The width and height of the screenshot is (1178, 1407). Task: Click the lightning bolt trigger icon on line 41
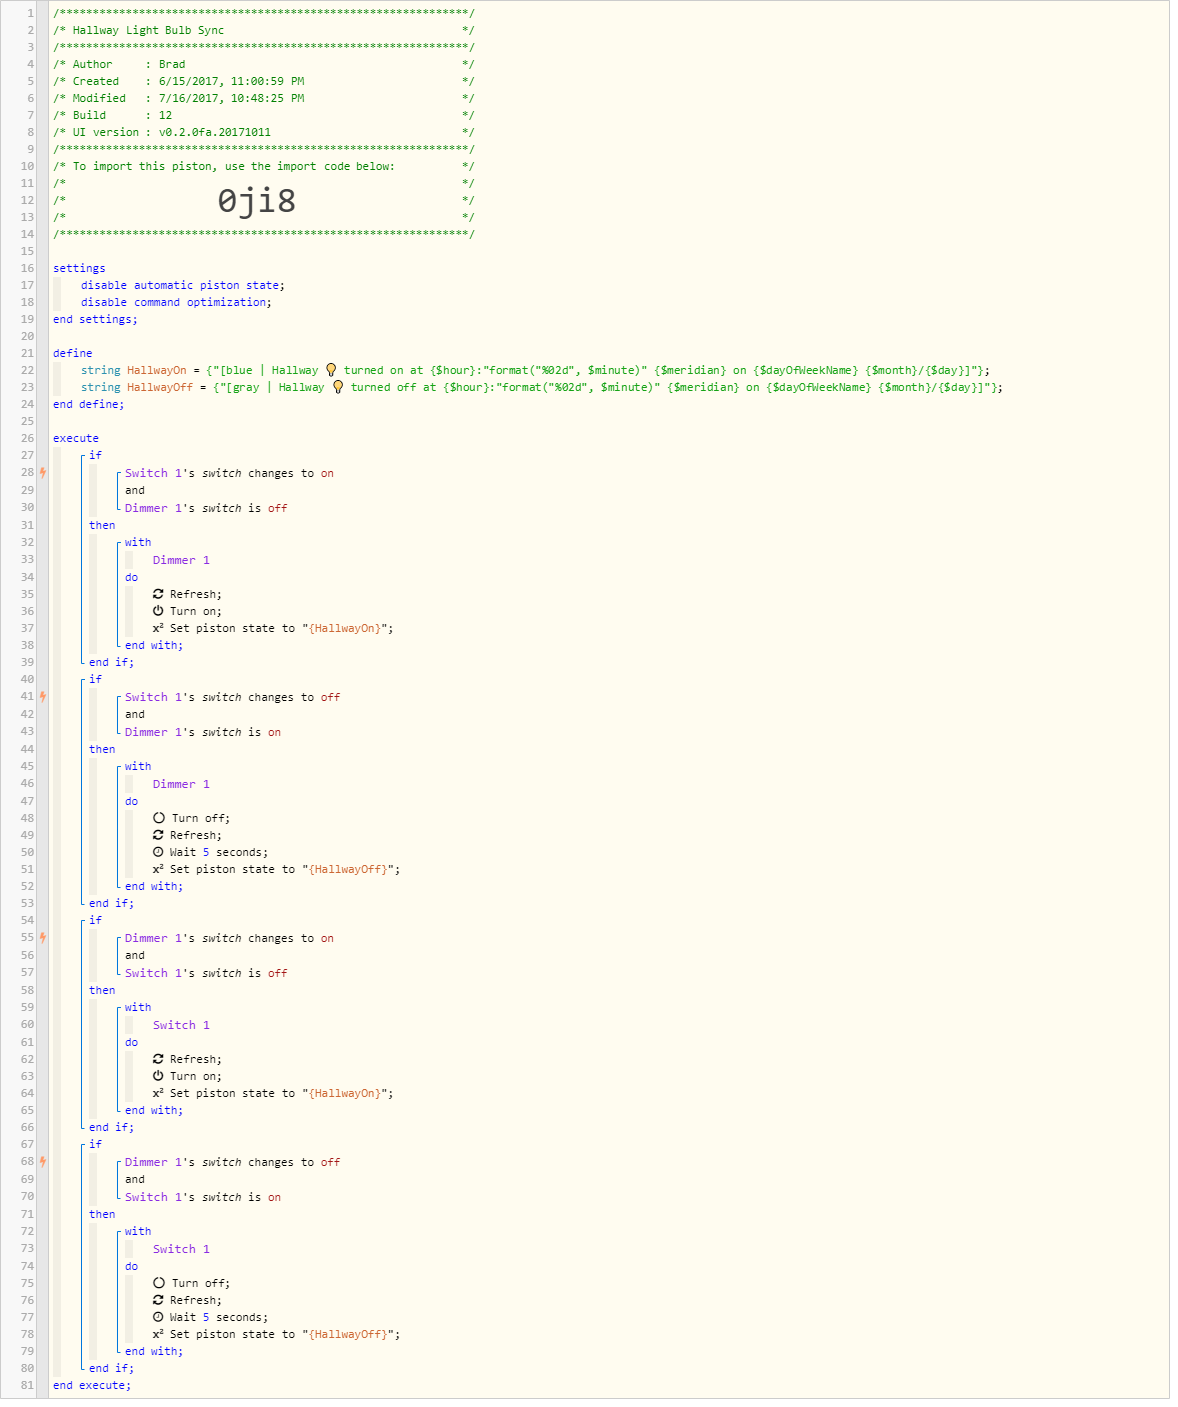pos(43,697)
